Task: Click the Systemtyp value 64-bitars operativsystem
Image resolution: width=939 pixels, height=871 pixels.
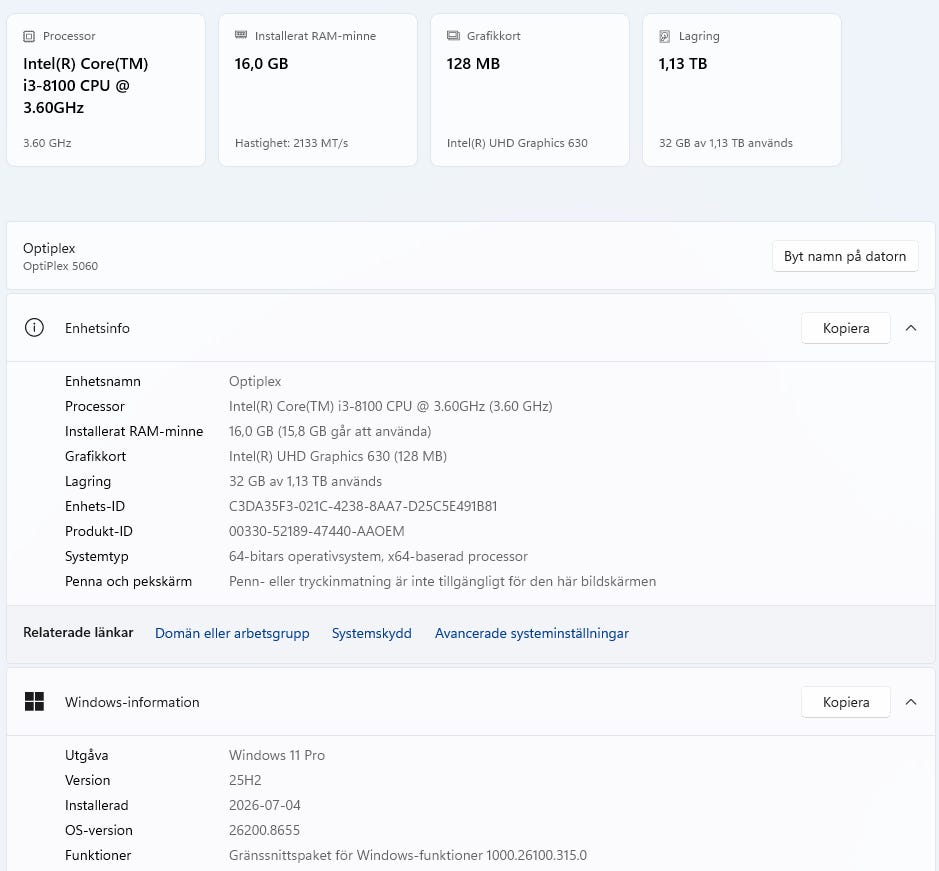Action: 378,557
